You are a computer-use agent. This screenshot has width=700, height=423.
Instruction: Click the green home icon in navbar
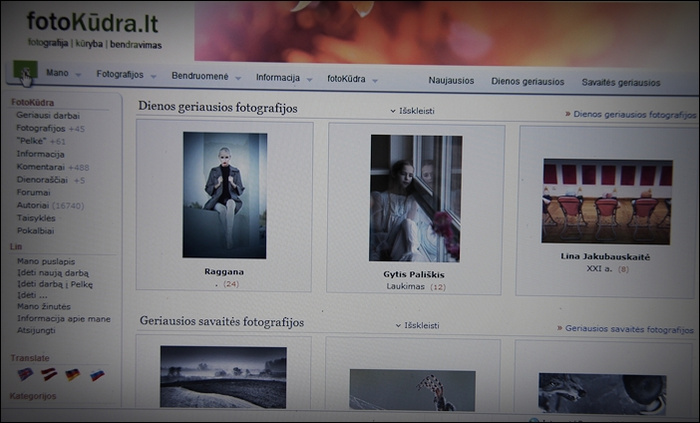pyautogui.click(x=24, y=72)
